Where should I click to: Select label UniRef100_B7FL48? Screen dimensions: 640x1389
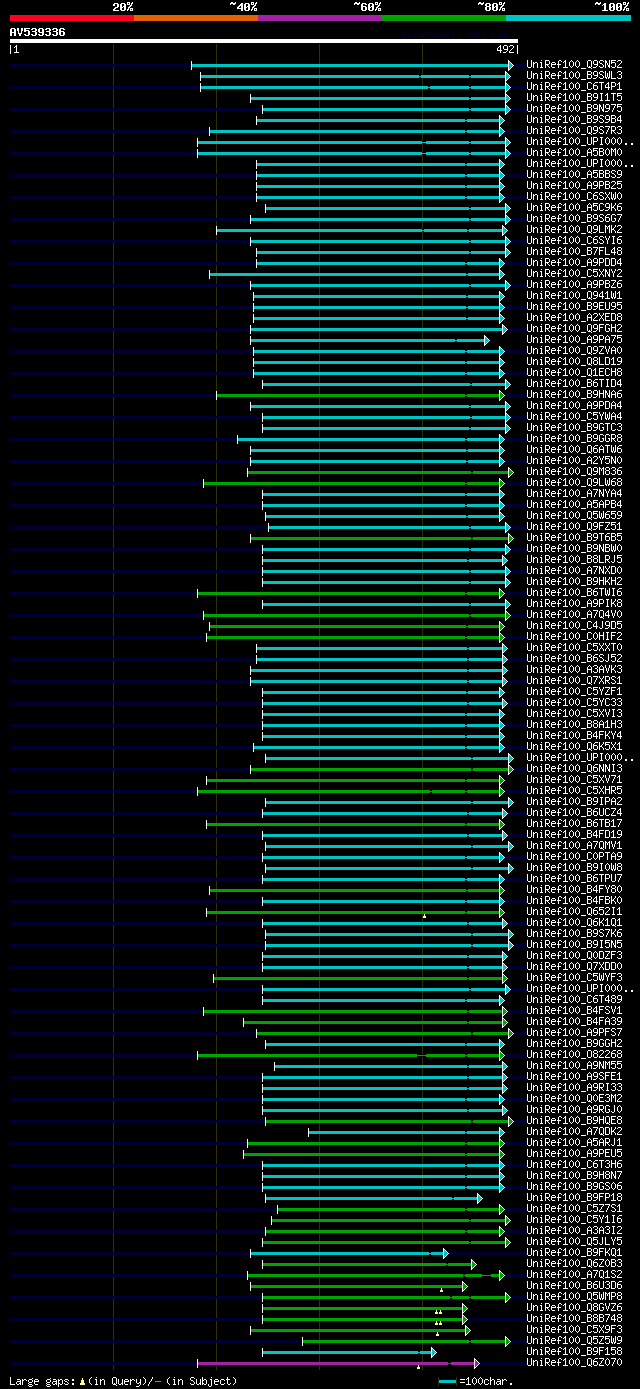pos(574,251)
